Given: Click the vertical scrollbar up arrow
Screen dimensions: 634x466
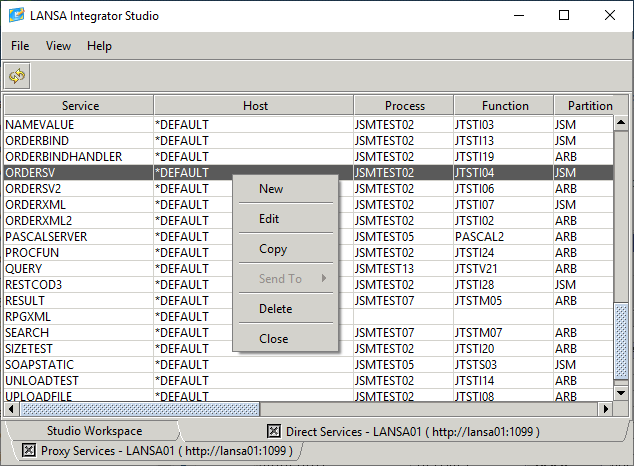Looking at the screenshot, I should [x=621, y=123].
